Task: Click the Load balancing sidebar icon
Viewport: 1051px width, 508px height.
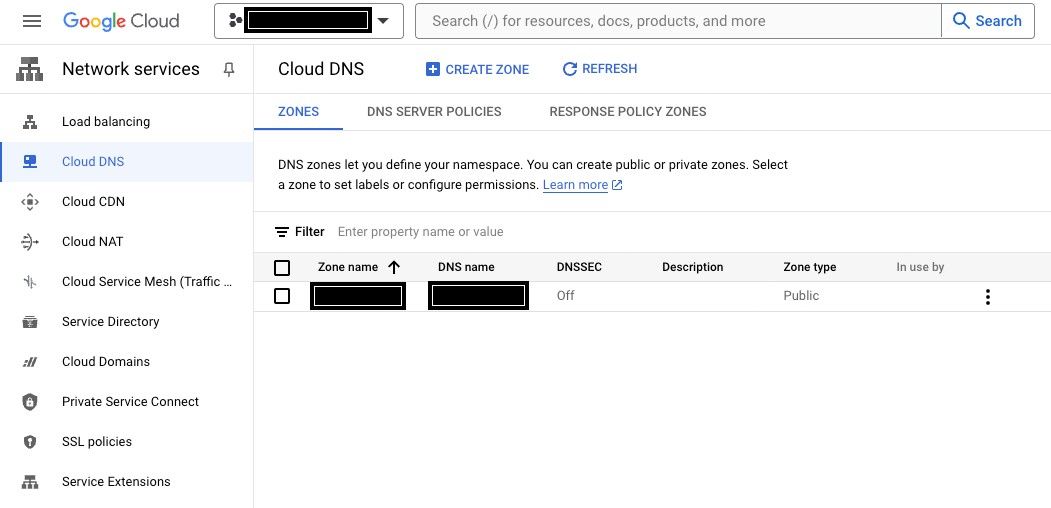Action: tap(30, 122)
